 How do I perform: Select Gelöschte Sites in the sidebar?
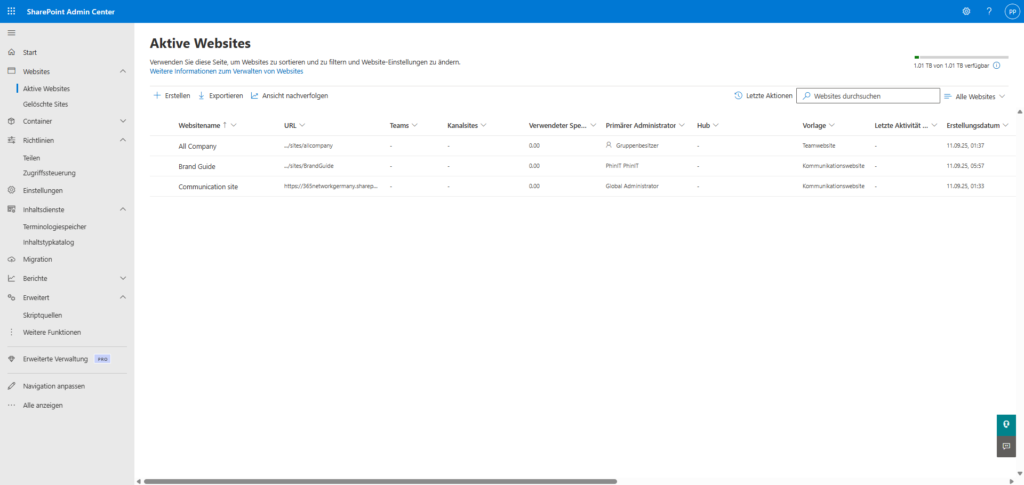tap(45, 104)
